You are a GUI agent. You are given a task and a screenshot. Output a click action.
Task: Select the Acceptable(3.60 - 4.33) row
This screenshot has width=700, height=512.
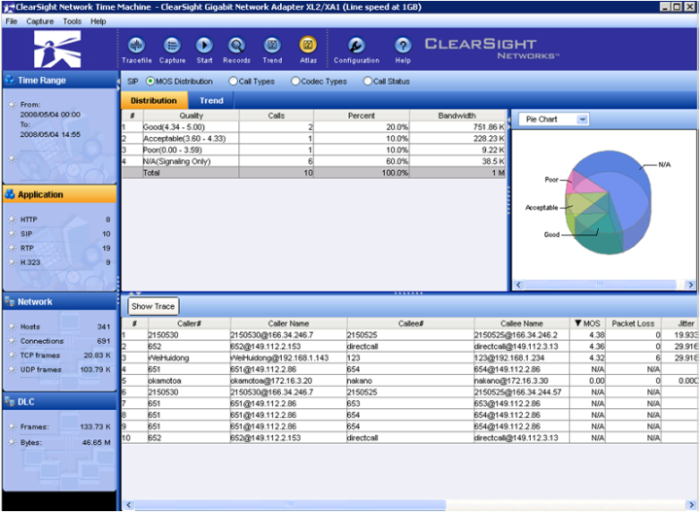coord(314,138)
